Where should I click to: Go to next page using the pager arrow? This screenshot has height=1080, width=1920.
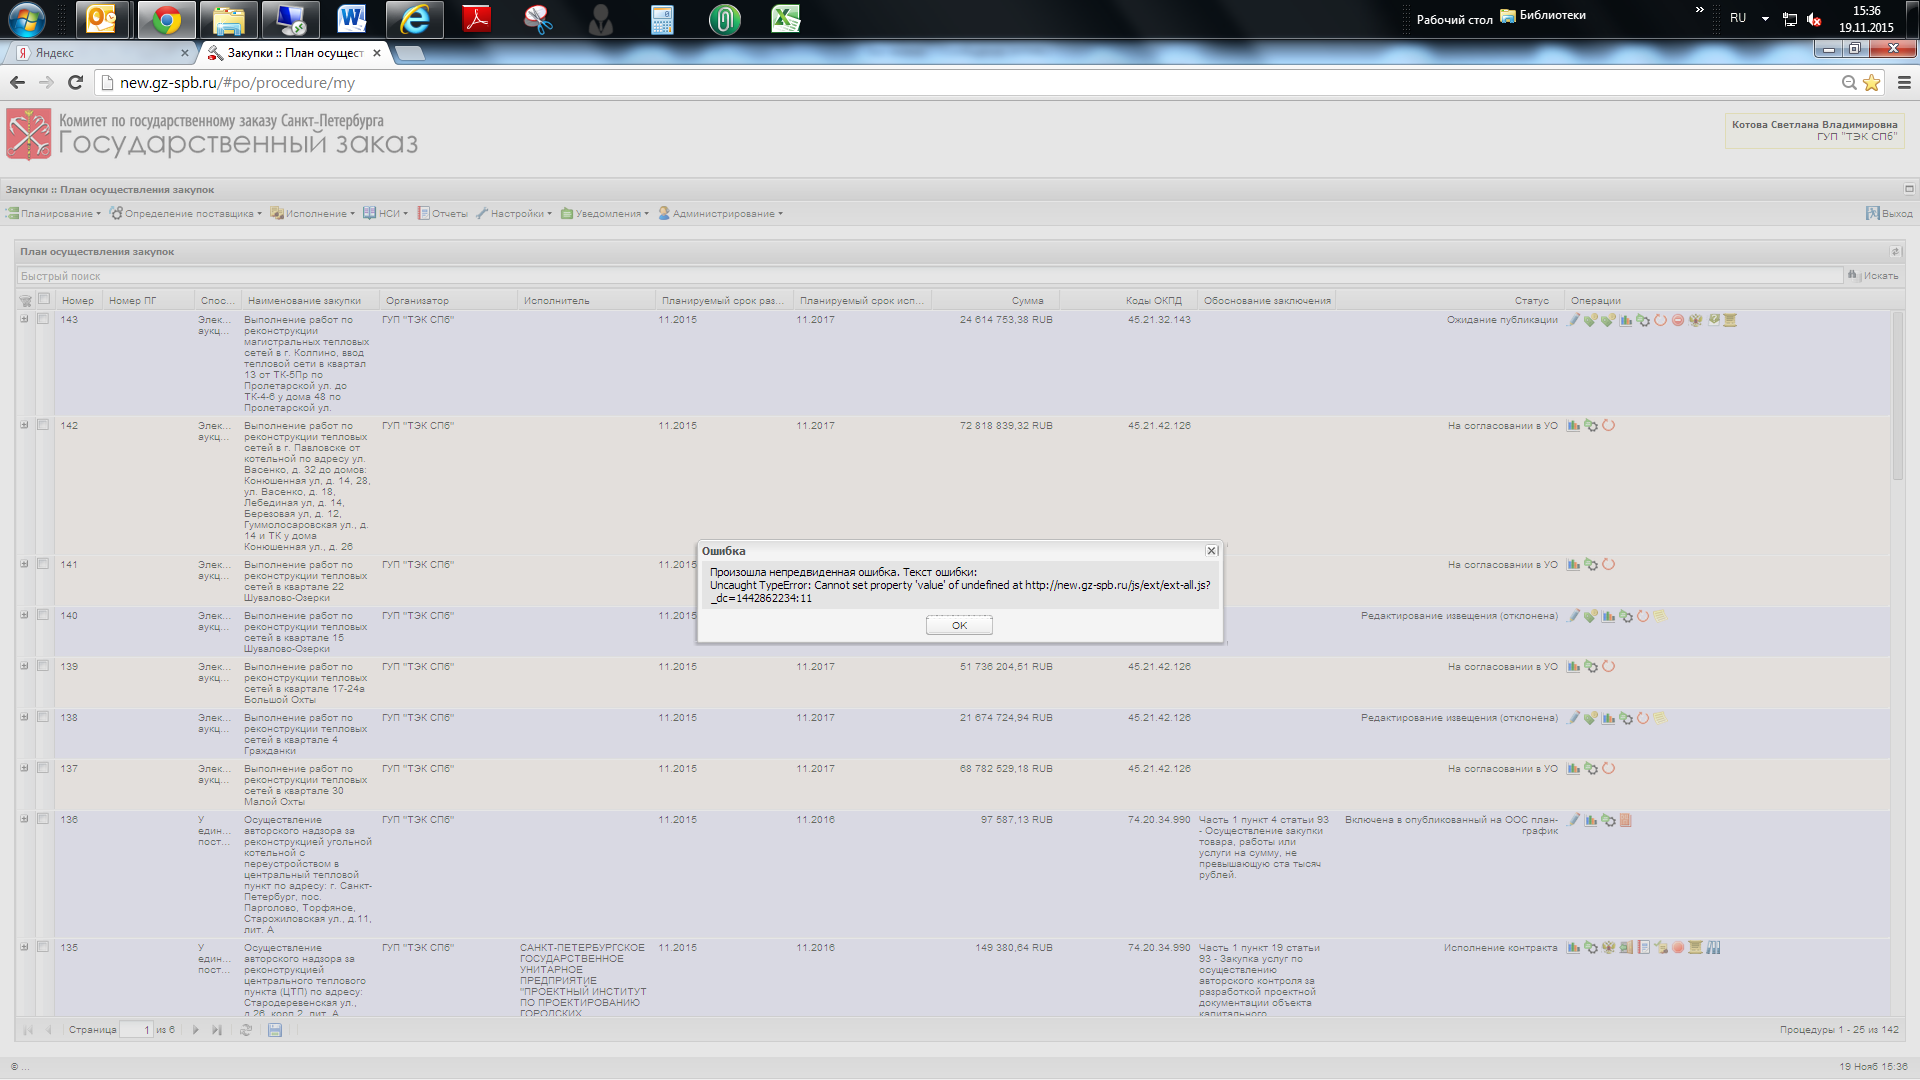point(196,1030)
